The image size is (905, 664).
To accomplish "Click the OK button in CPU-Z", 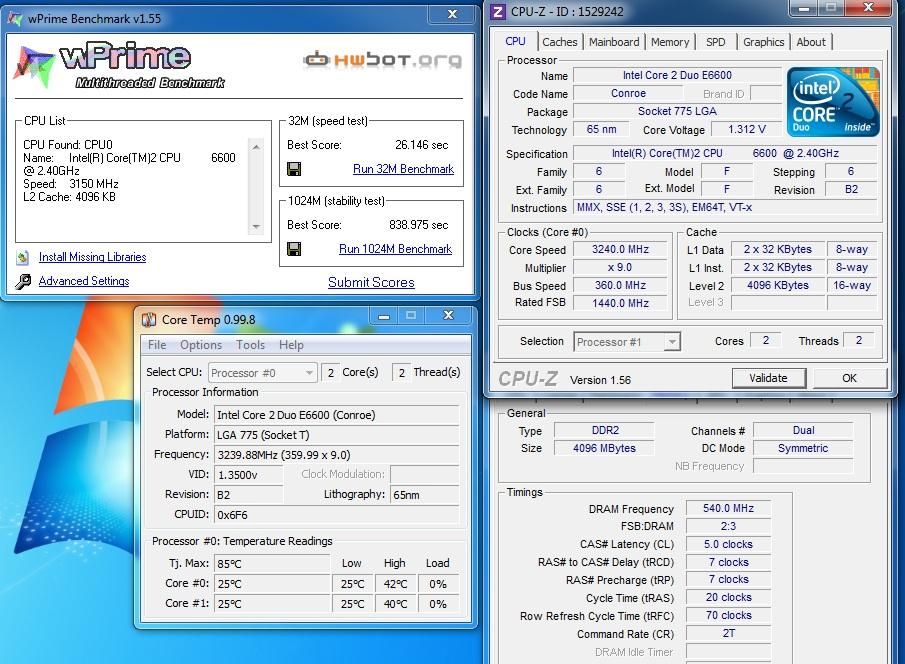I will pos(849,378).
